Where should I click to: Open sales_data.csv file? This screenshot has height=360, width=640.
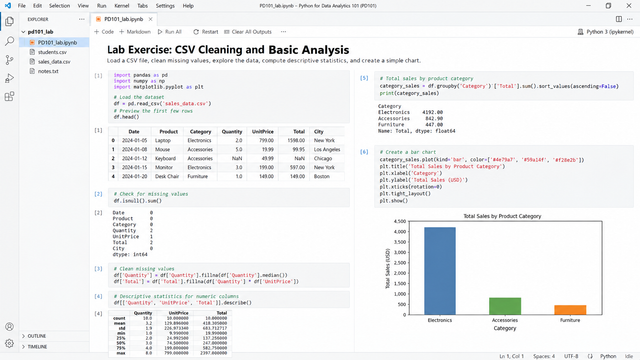(x=54, y=62)
